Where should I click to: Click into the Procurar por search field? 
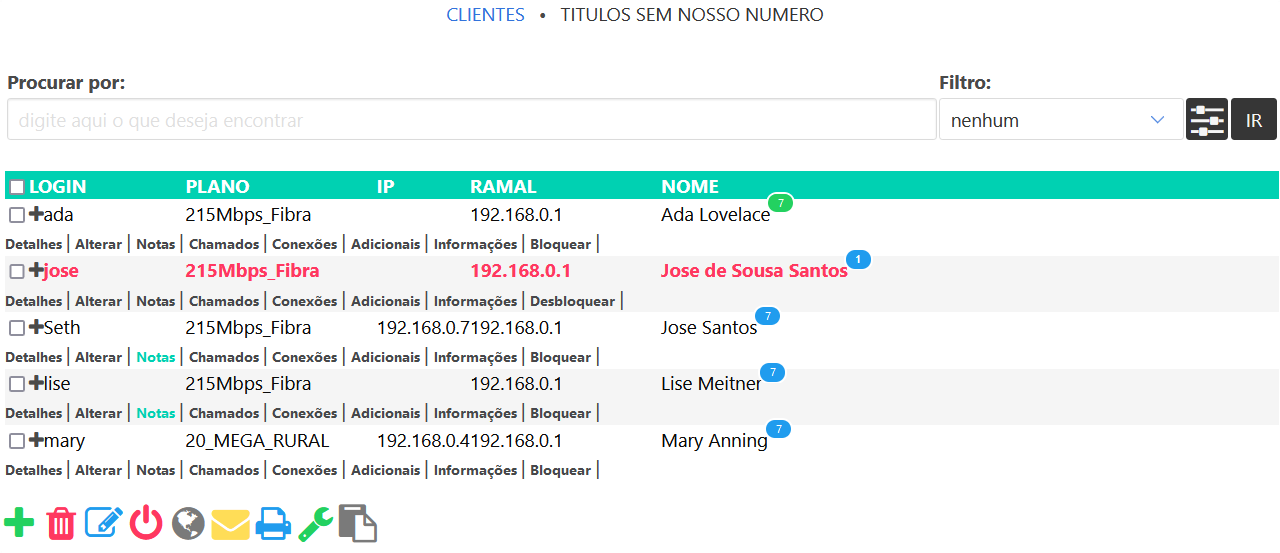pos(471,120)
